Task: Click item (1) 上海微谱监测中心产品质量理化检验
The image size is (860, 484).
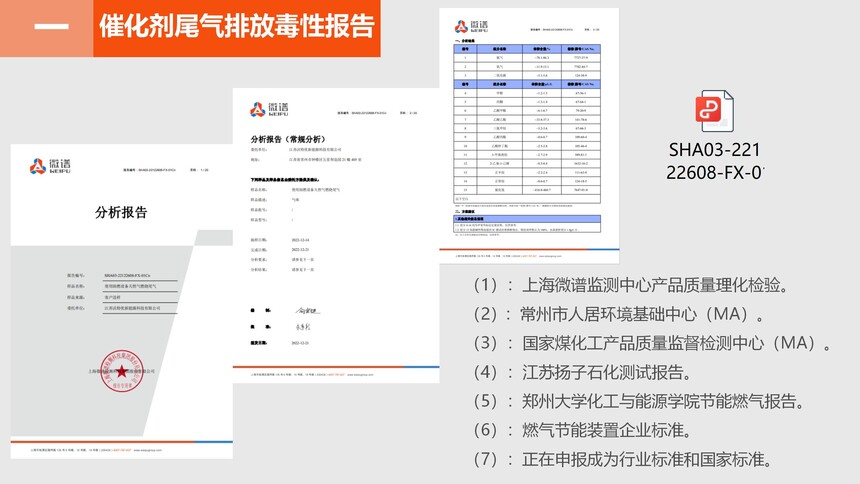Action: [631, 285]
